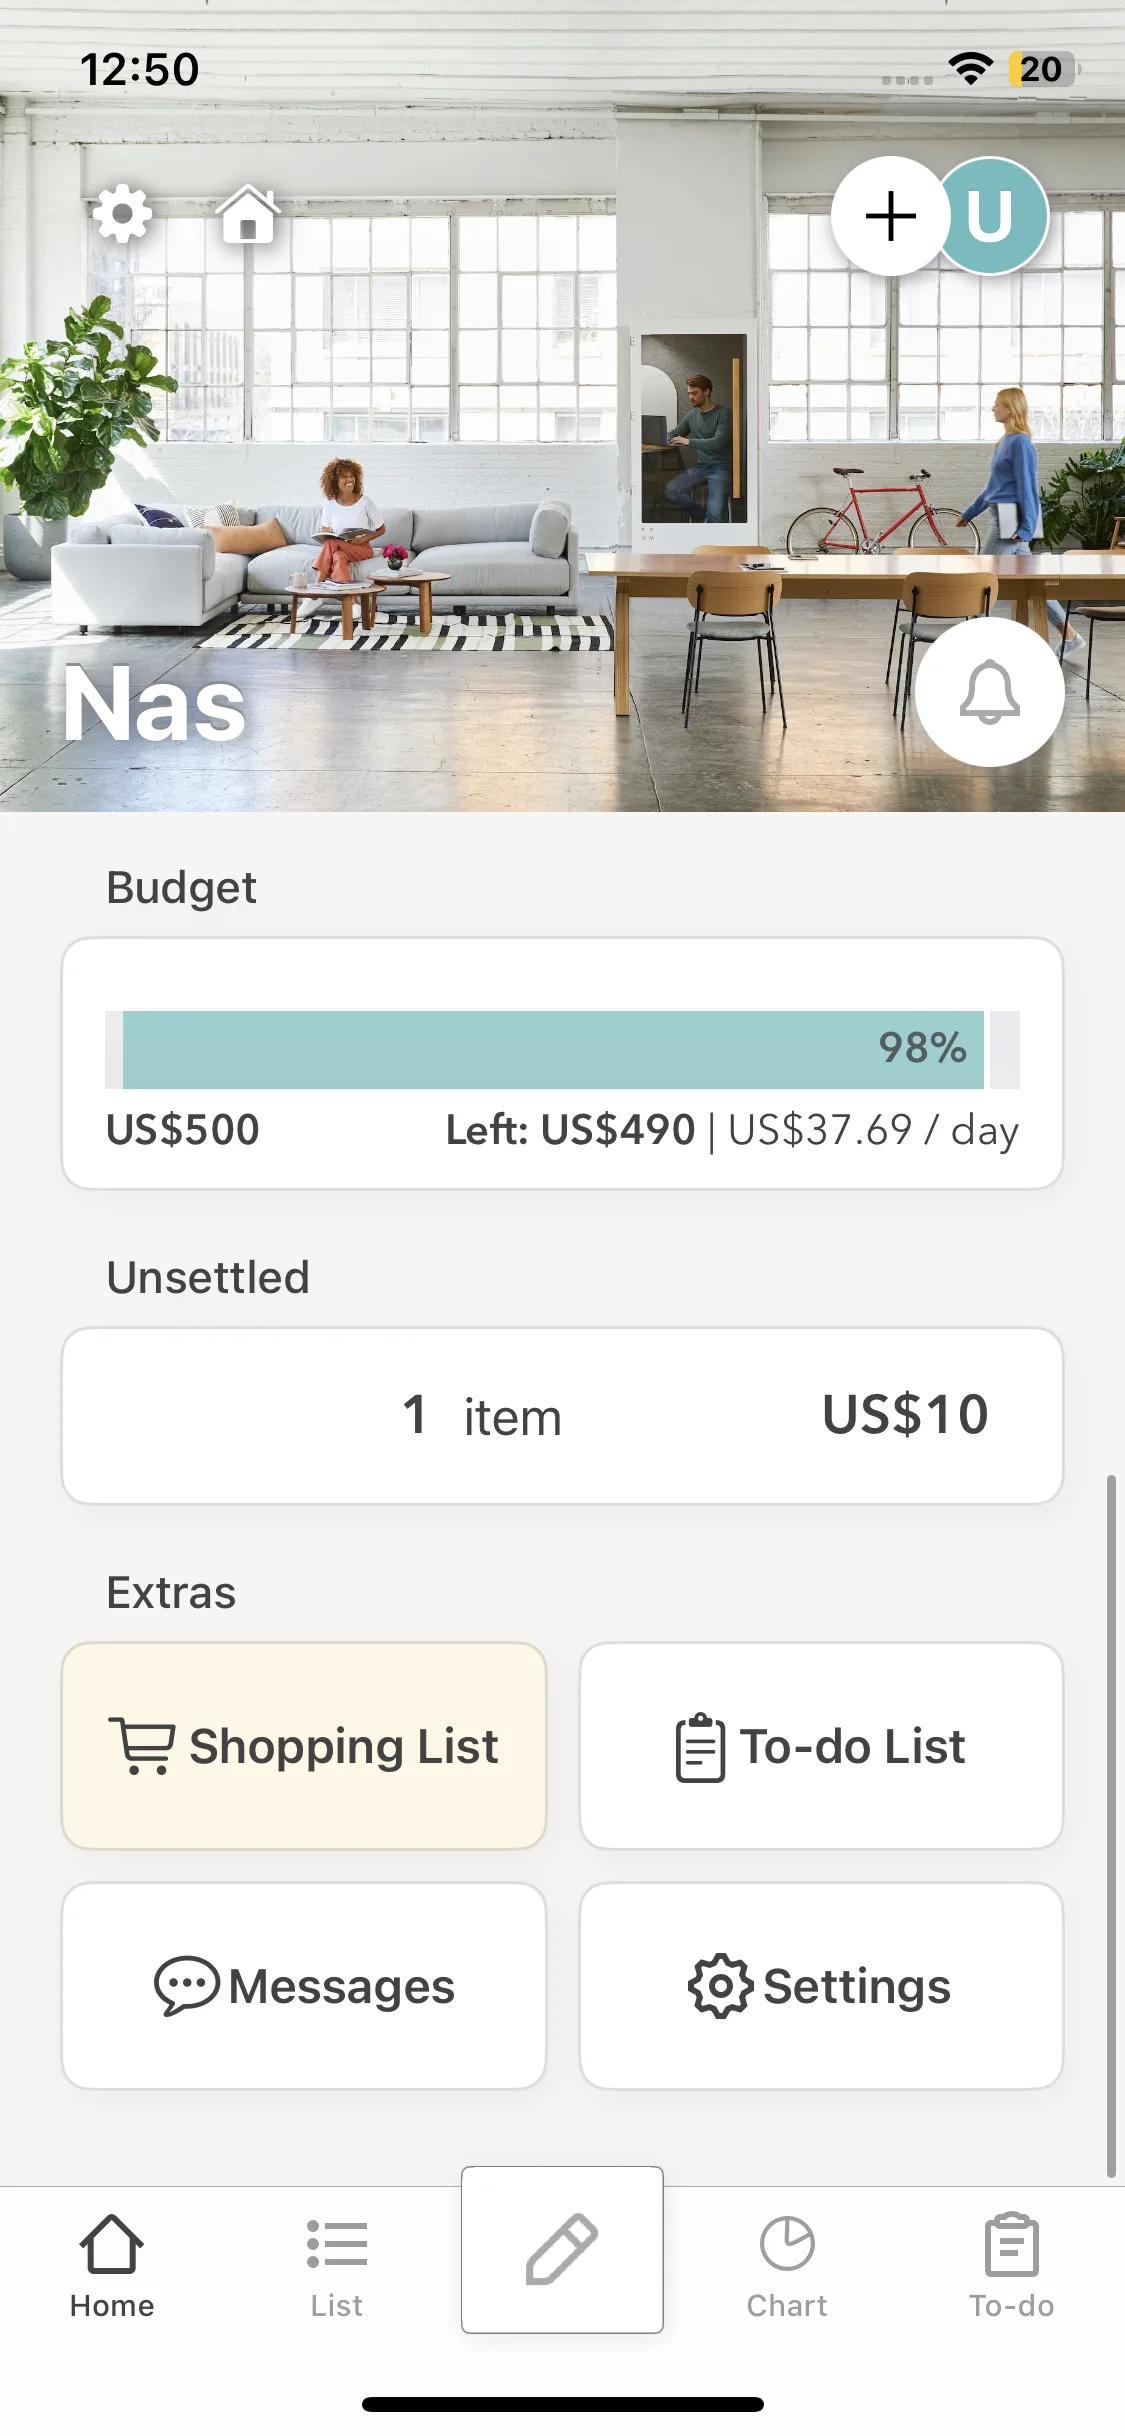This screenshot has width=1125, height=2436.
Task: Tap the Nas household name
Action: [155, 705]
